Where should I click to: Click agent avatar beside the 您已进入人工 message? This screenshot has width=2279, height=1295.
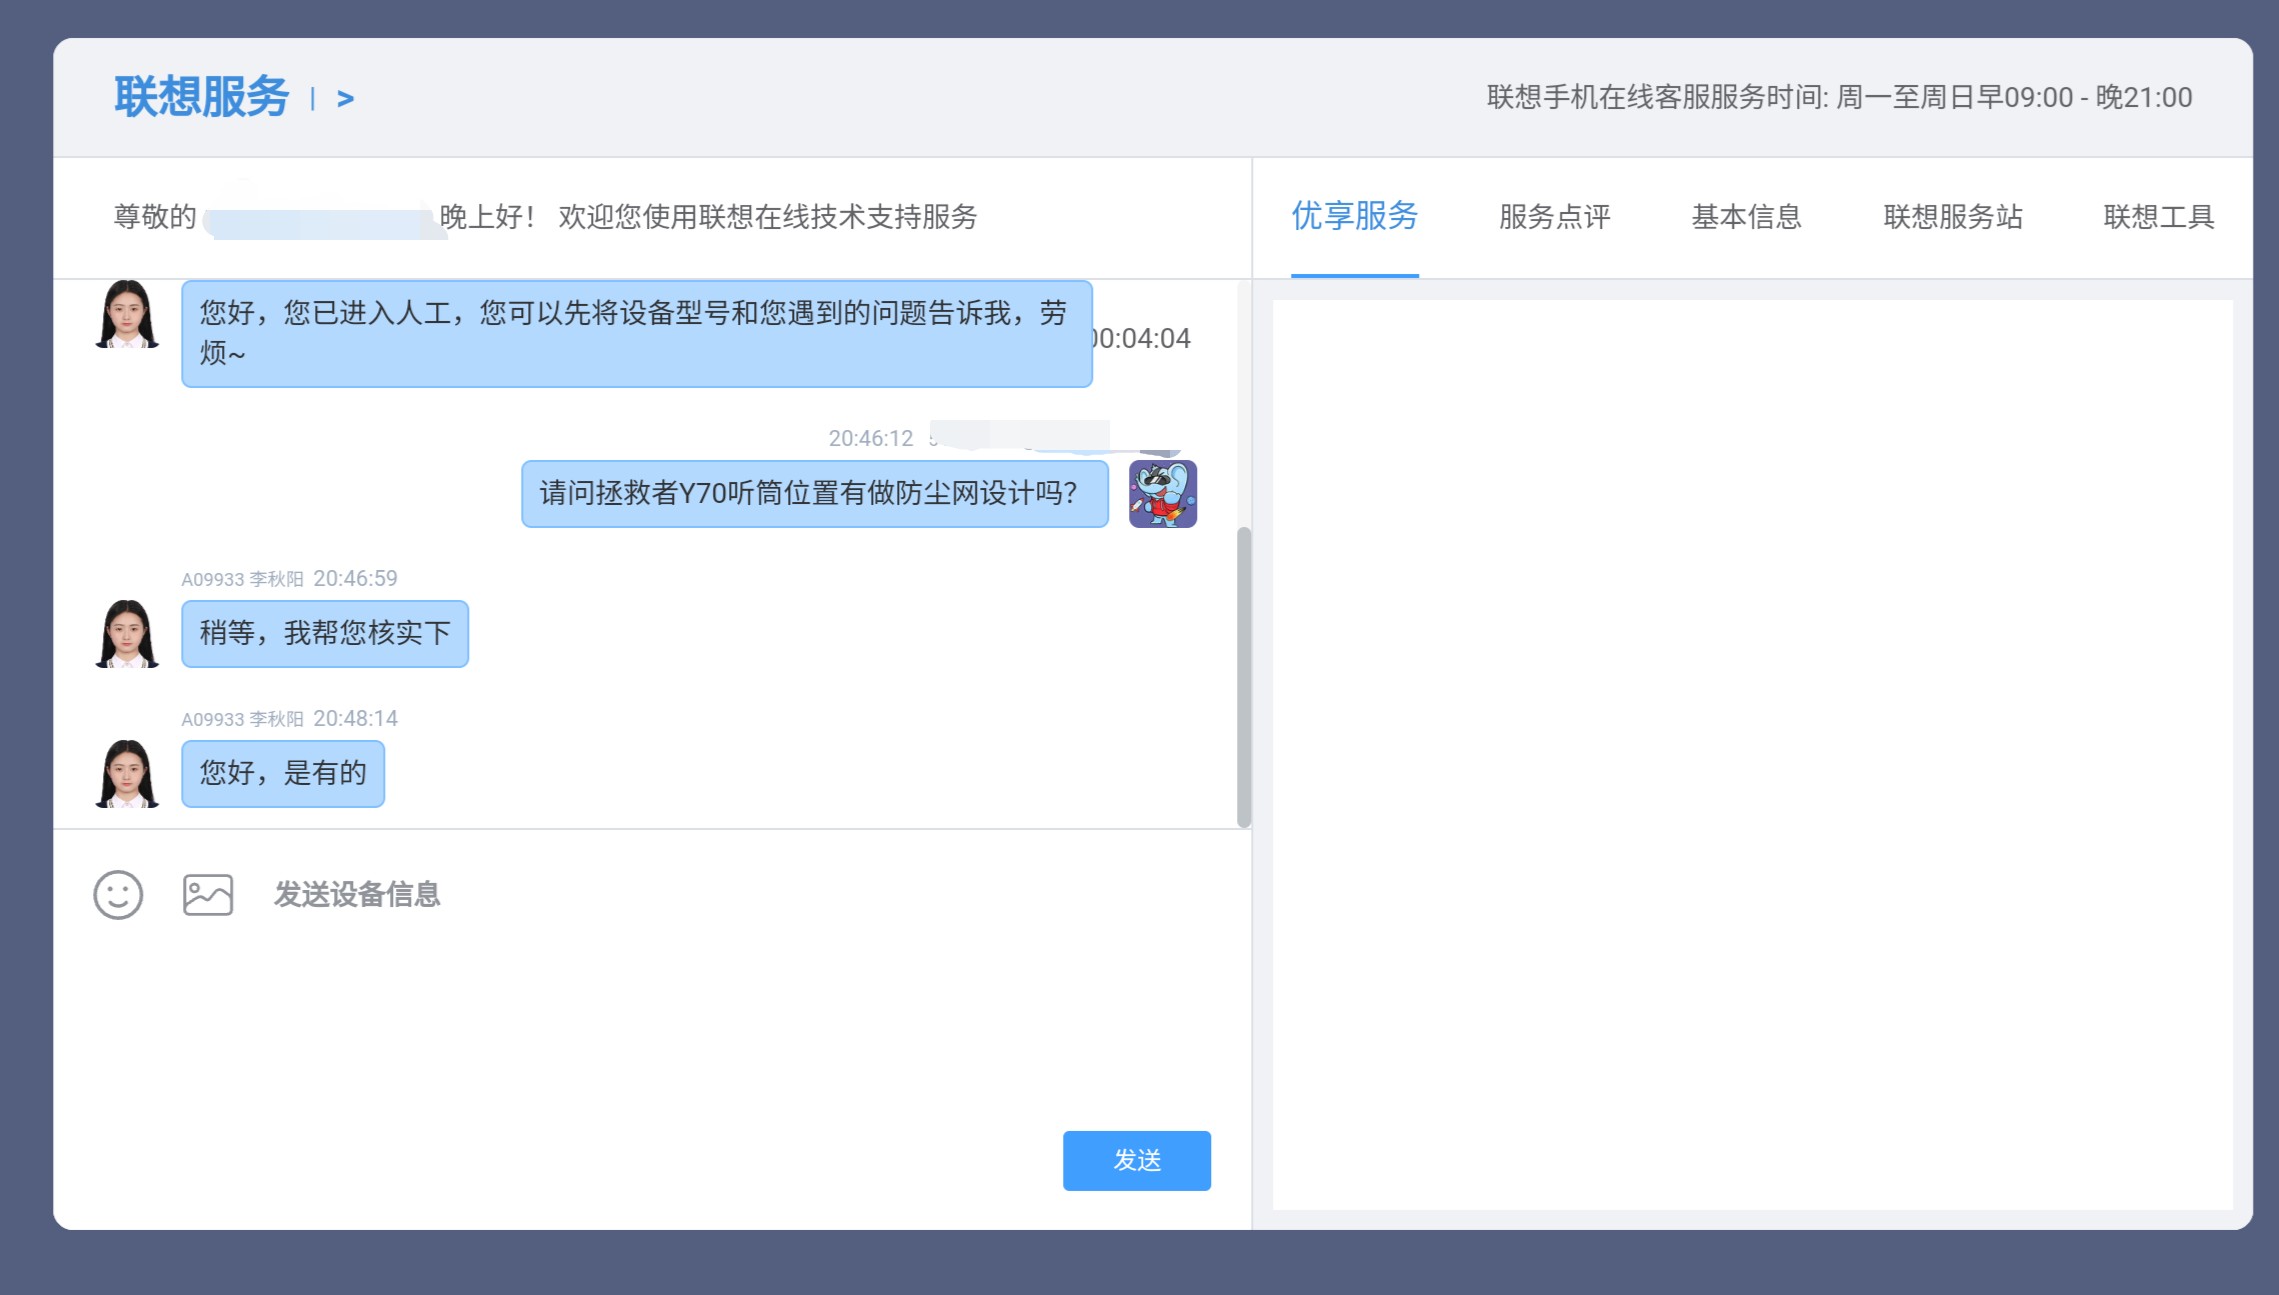(127, 314)
